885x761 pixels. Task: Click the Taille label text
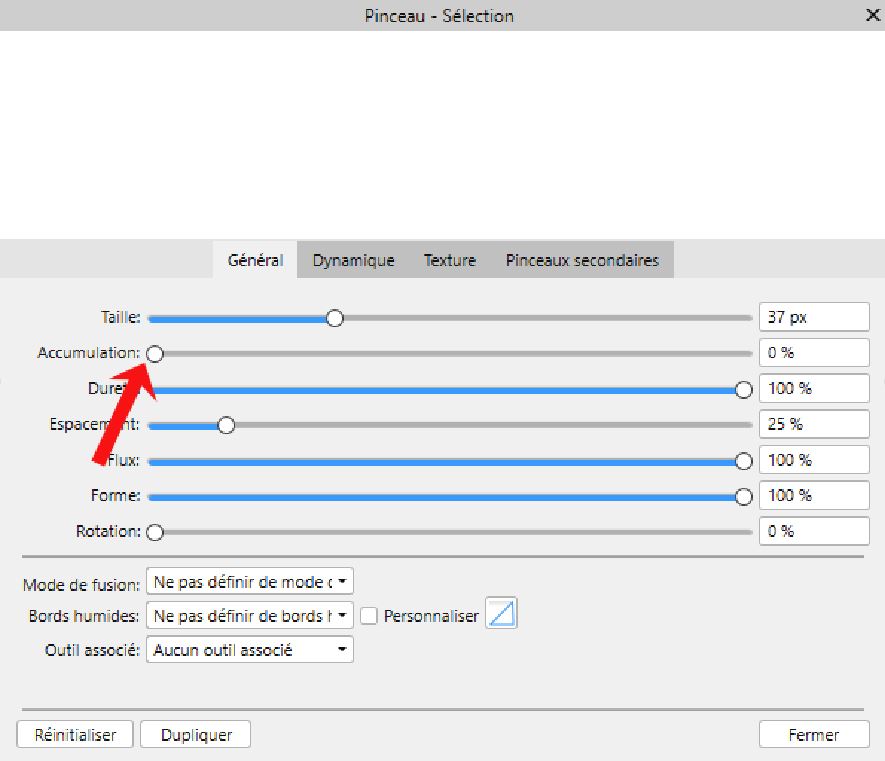121,317
